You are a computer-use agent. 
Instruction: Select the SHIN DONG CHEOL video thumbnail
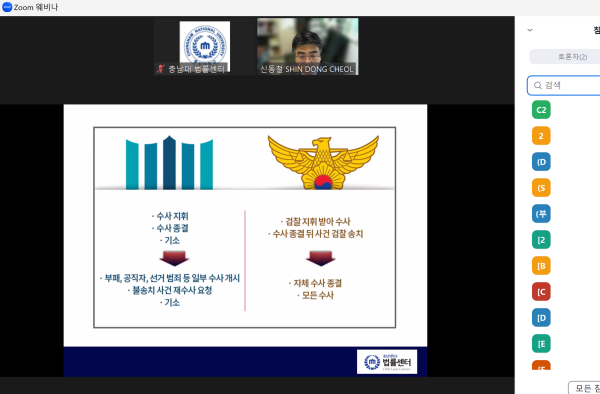tap(308, 46)
